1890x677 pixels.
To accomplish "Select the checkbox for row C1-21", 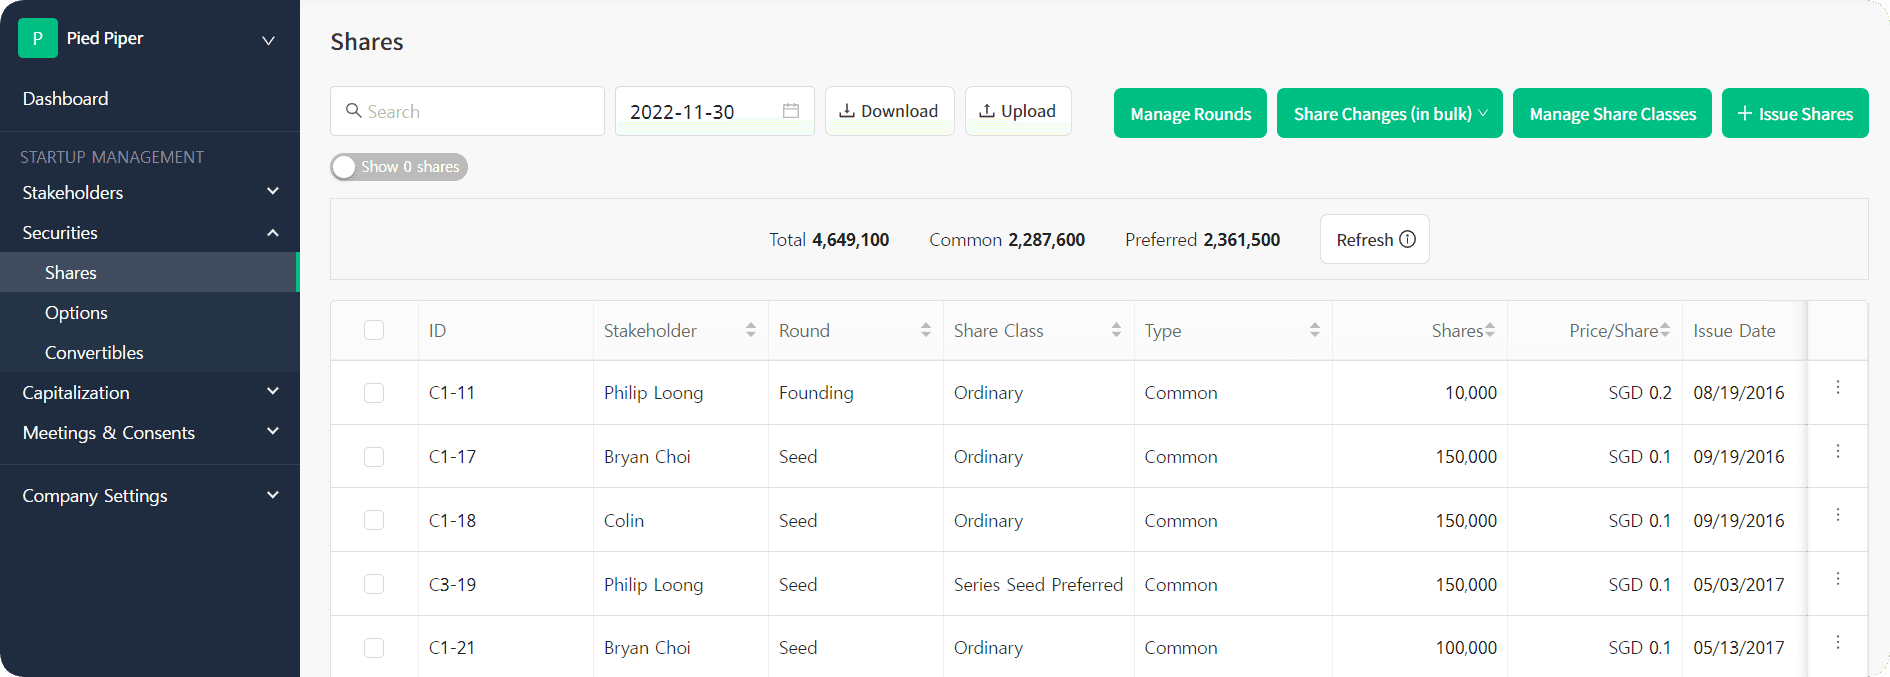I will [x=374, y=648].
